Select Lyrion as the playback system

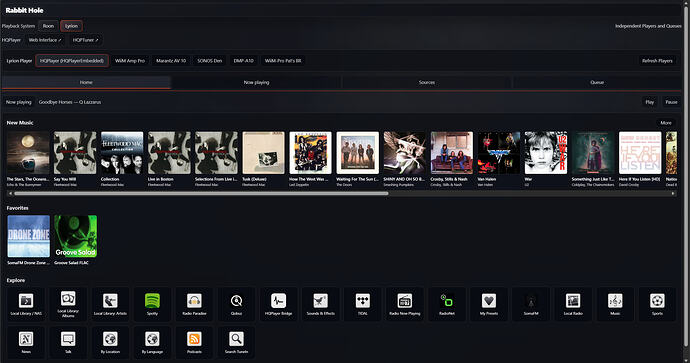[x=71, y=26]
